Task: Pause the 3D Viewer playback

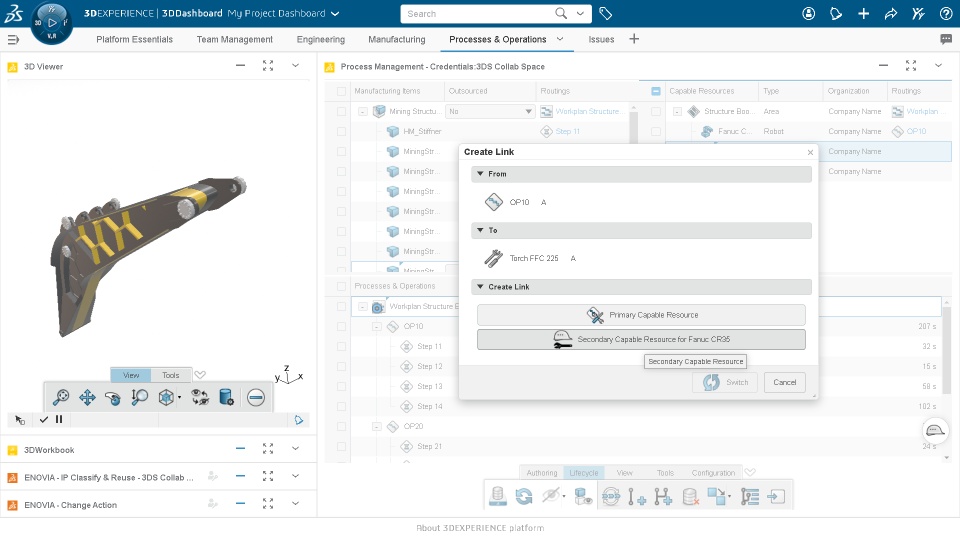Action: [59, 419]
